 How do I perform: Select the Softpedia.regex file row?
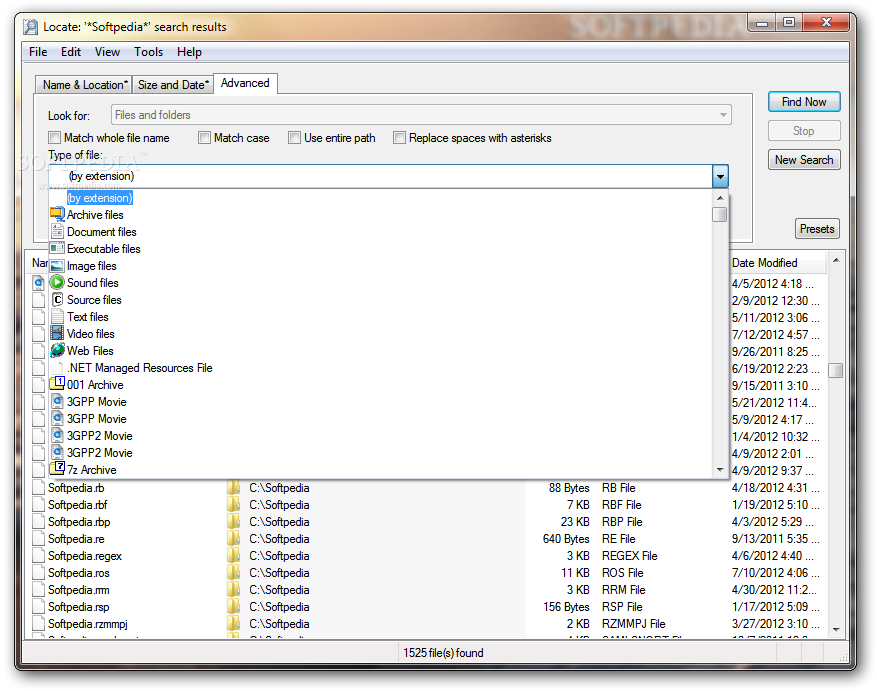coord(428,556)
